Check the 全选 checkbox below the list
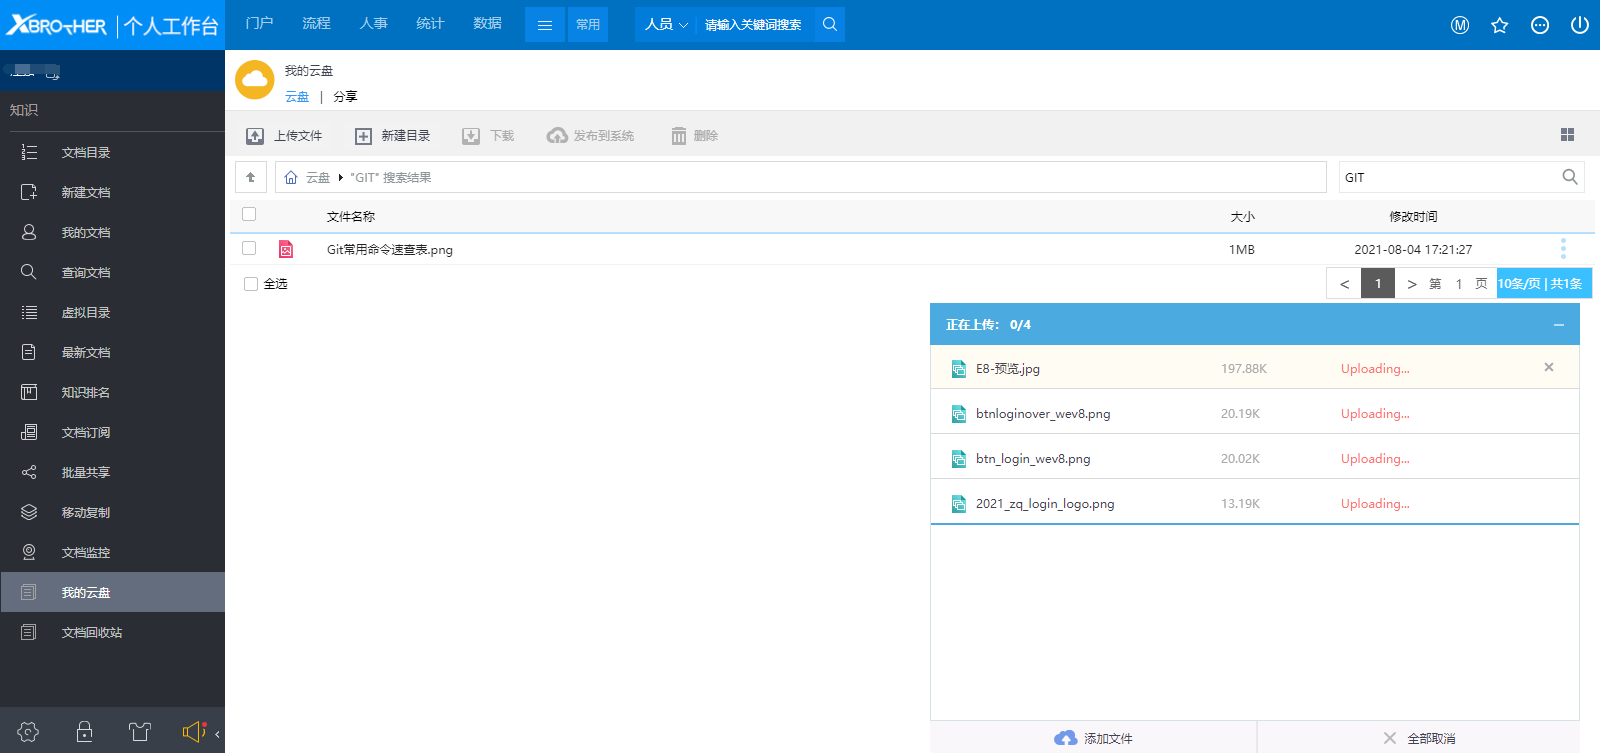This screenshot has width=1600, height=753. tap(251, 284)
